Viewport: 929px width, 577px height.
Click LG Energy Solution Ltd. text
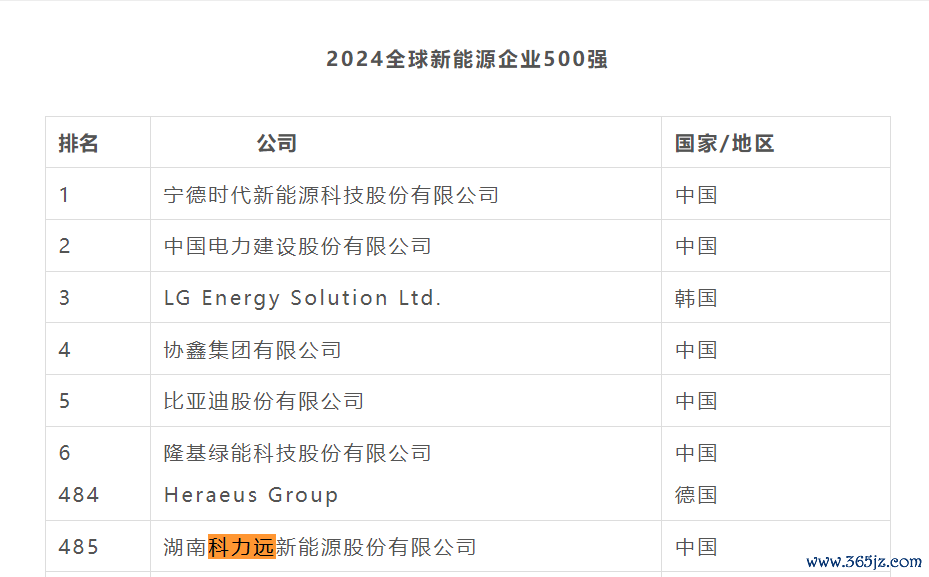[302, 298]
